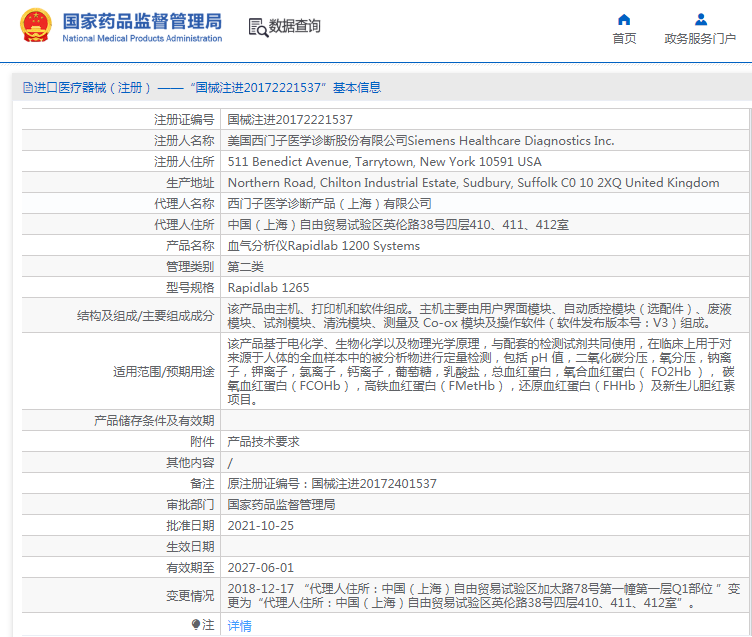Click the national emblem logo

36,25
